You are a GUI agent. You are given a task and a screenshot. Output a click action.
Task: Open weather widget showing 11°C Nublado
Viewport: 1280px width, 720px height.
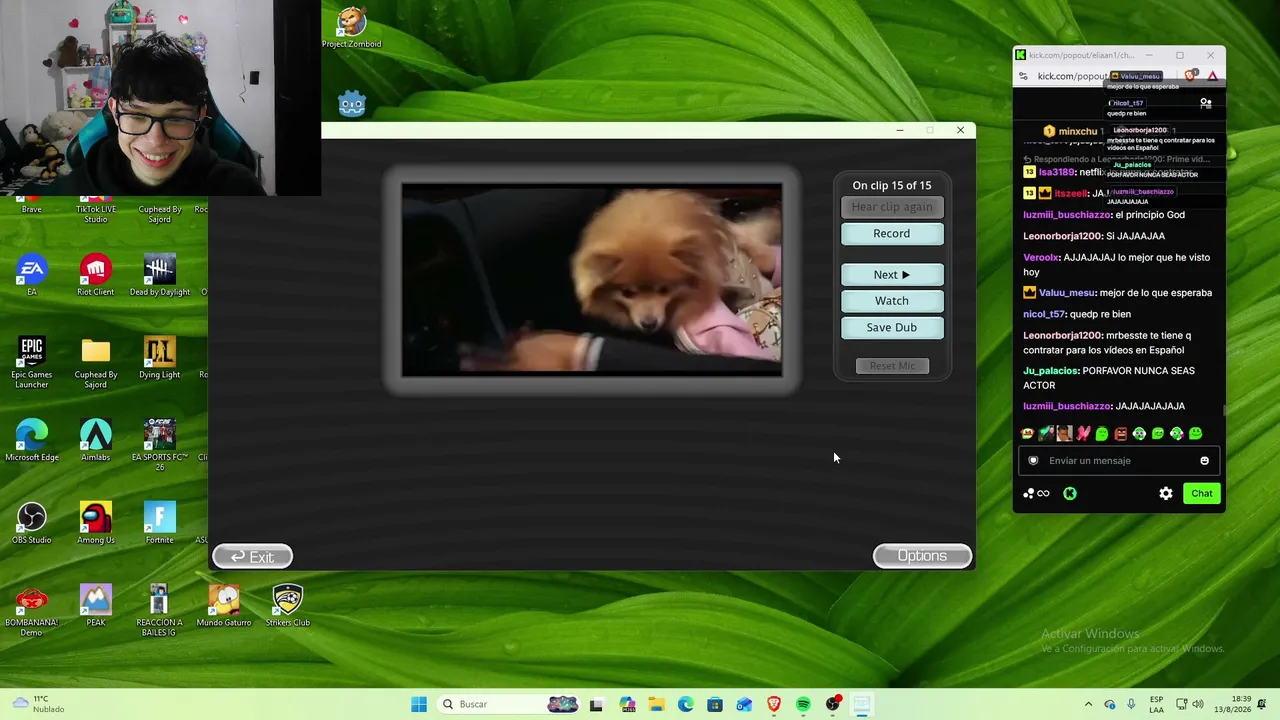tap(39, 704)
